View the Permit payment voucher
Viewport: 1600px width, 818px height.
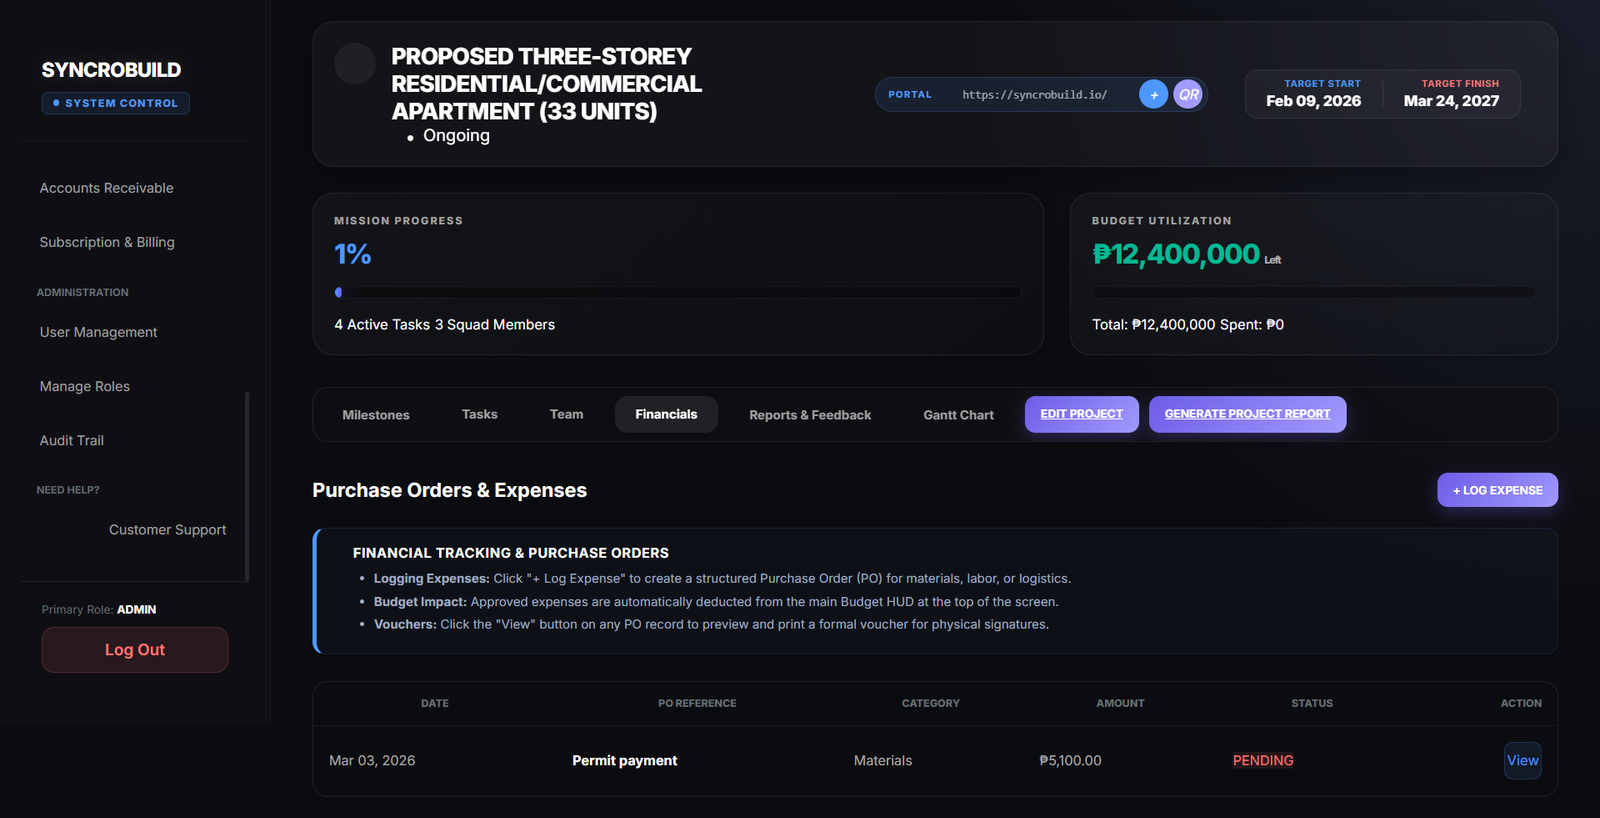[x=1523, y=761]
